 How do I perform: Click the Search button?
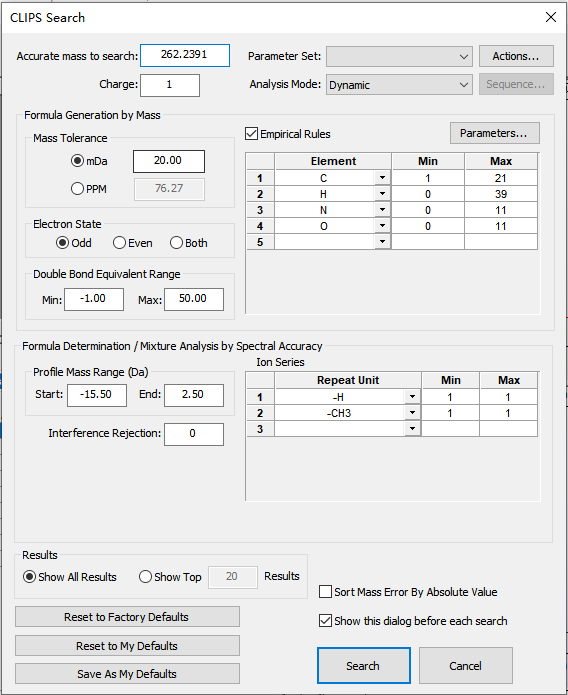tap(364, 666)
